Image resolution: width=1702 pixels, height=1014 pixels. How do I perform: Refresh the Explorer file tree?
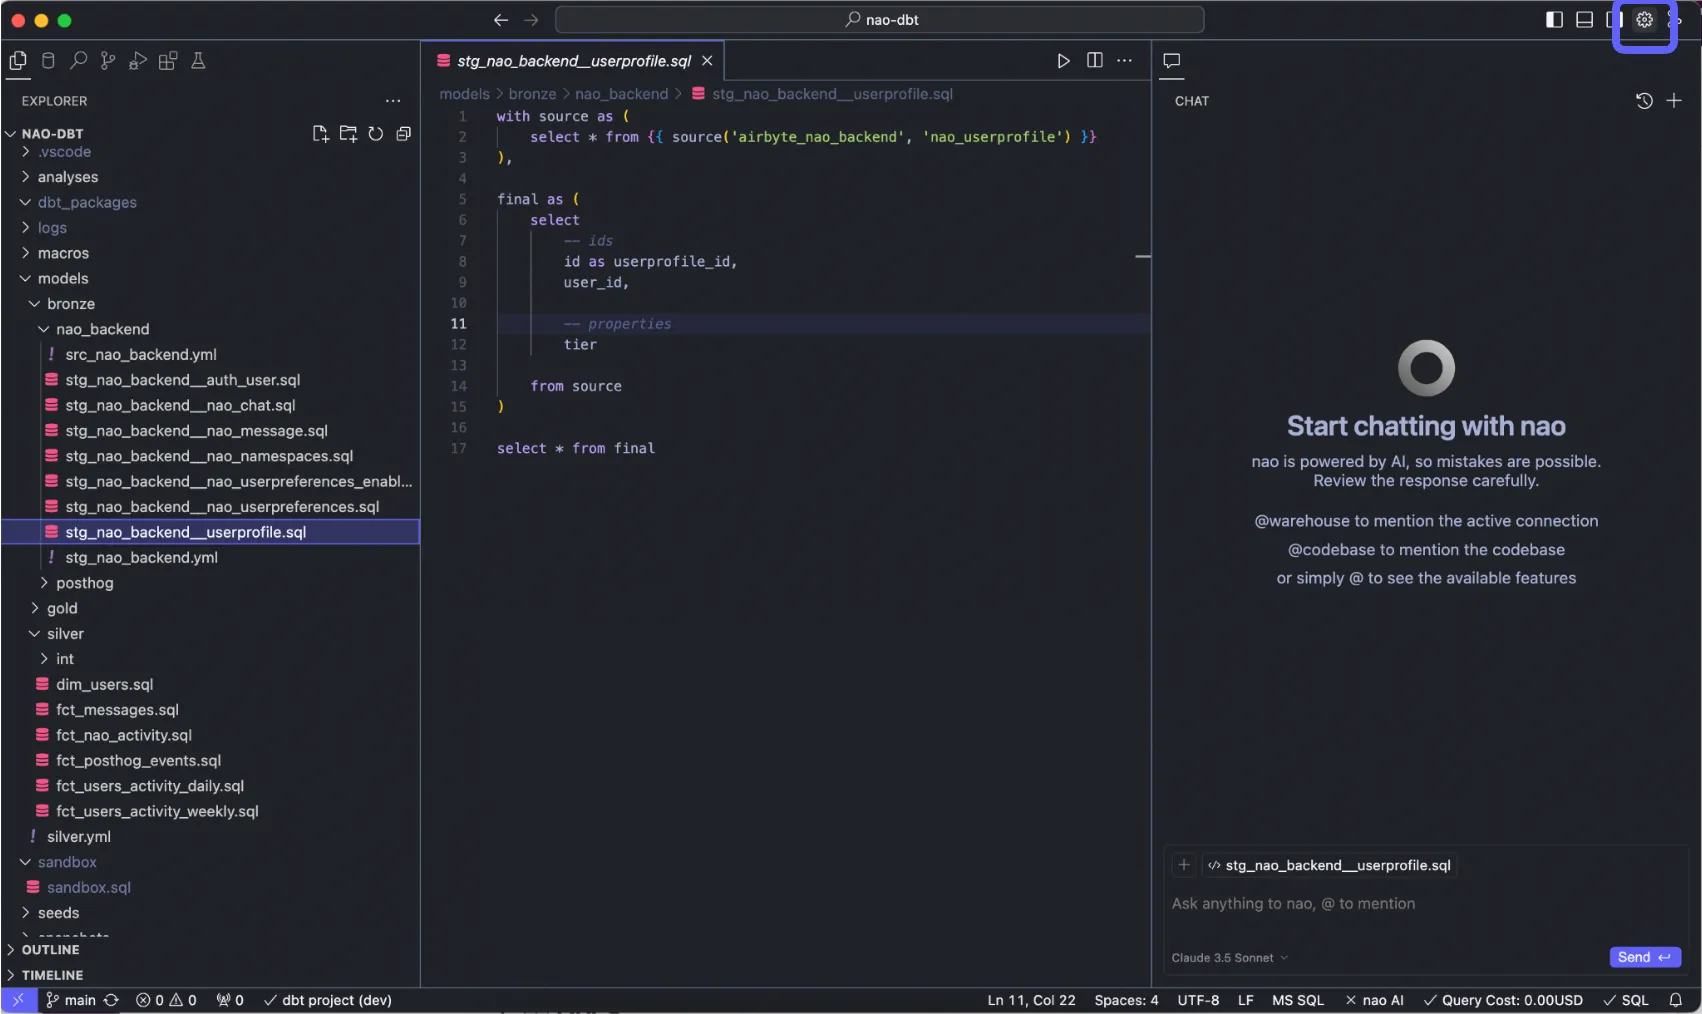click(x=376, y=134)
